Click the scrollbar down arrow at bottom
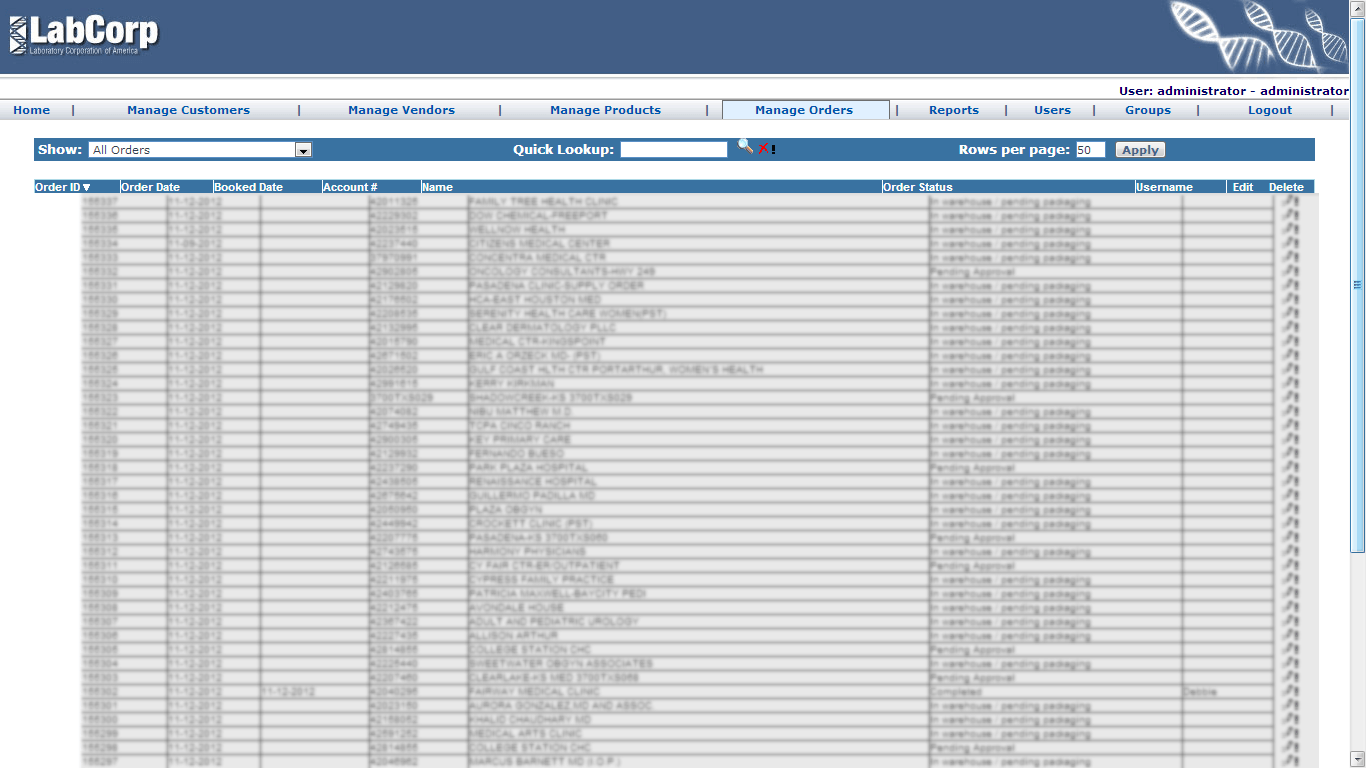This screenshot has width=1366, height=768. click(1357, 759)
